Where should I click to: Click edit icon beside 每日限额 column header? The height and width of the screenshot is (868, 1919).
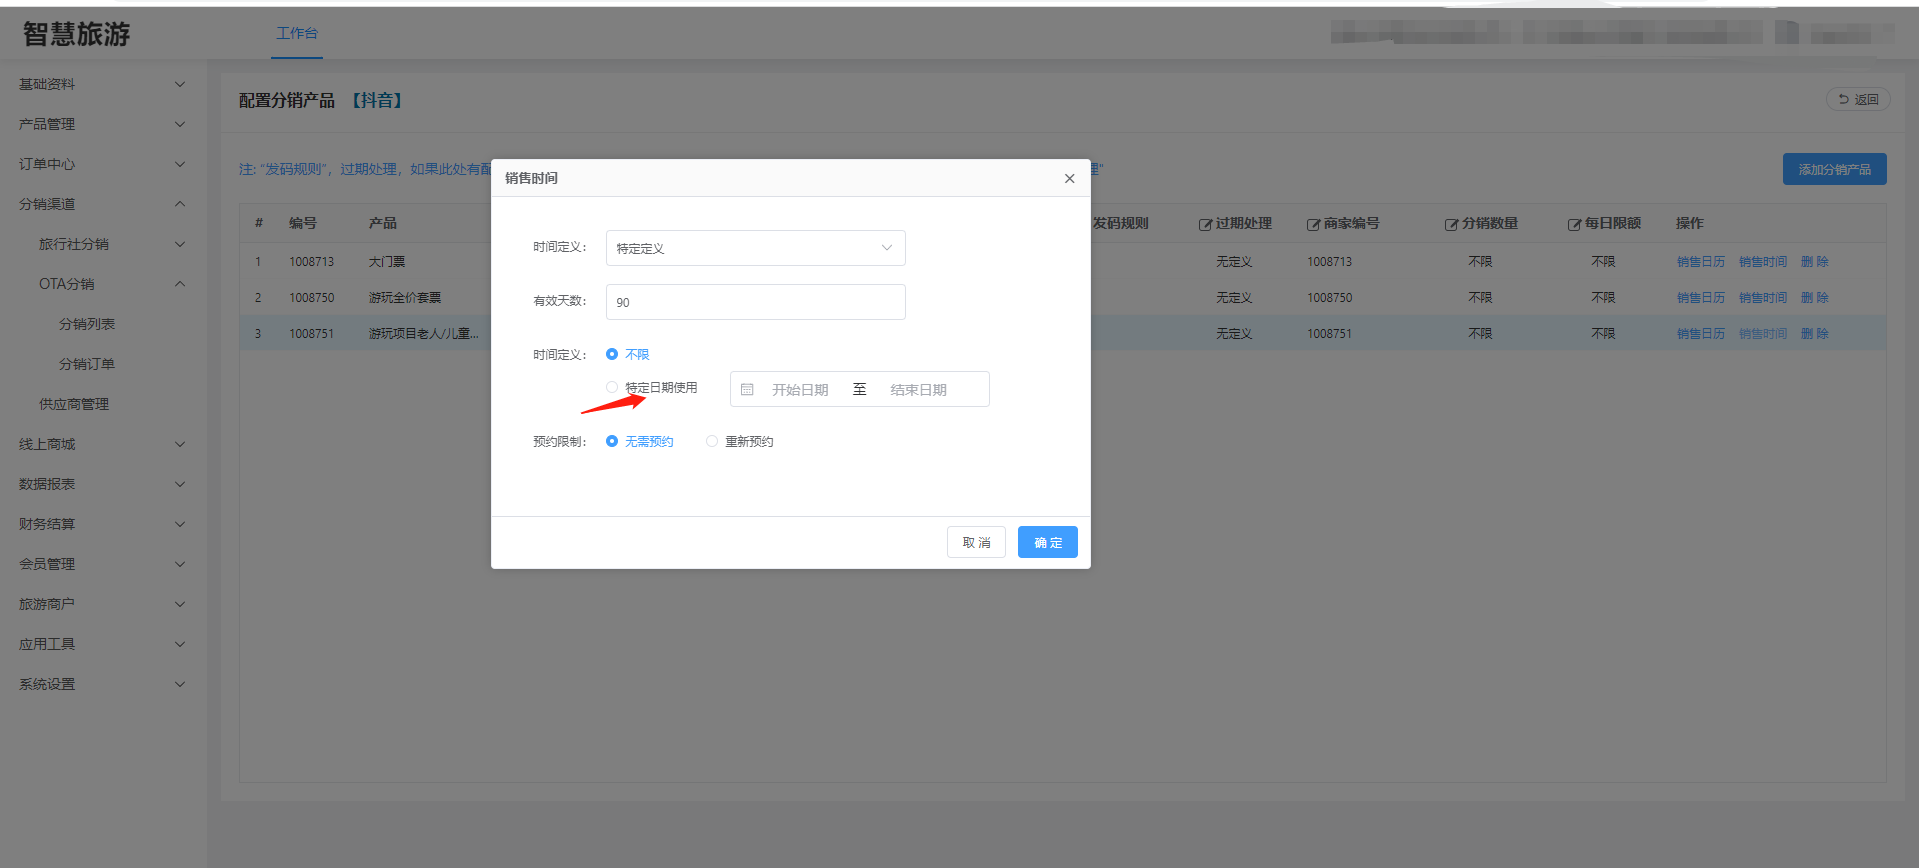[1574, 224]
